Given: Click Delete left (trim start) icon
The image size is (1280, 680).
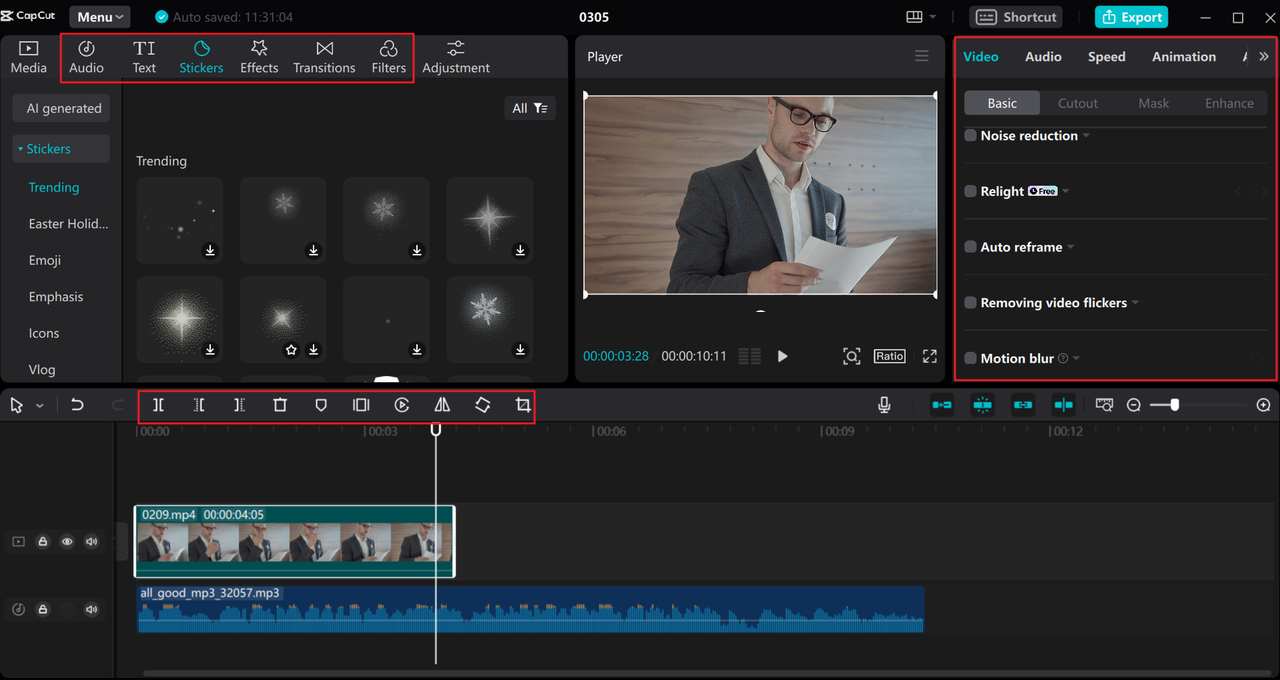Looking at the screenshot, I should pyautogui.click(x=199, y=405).
